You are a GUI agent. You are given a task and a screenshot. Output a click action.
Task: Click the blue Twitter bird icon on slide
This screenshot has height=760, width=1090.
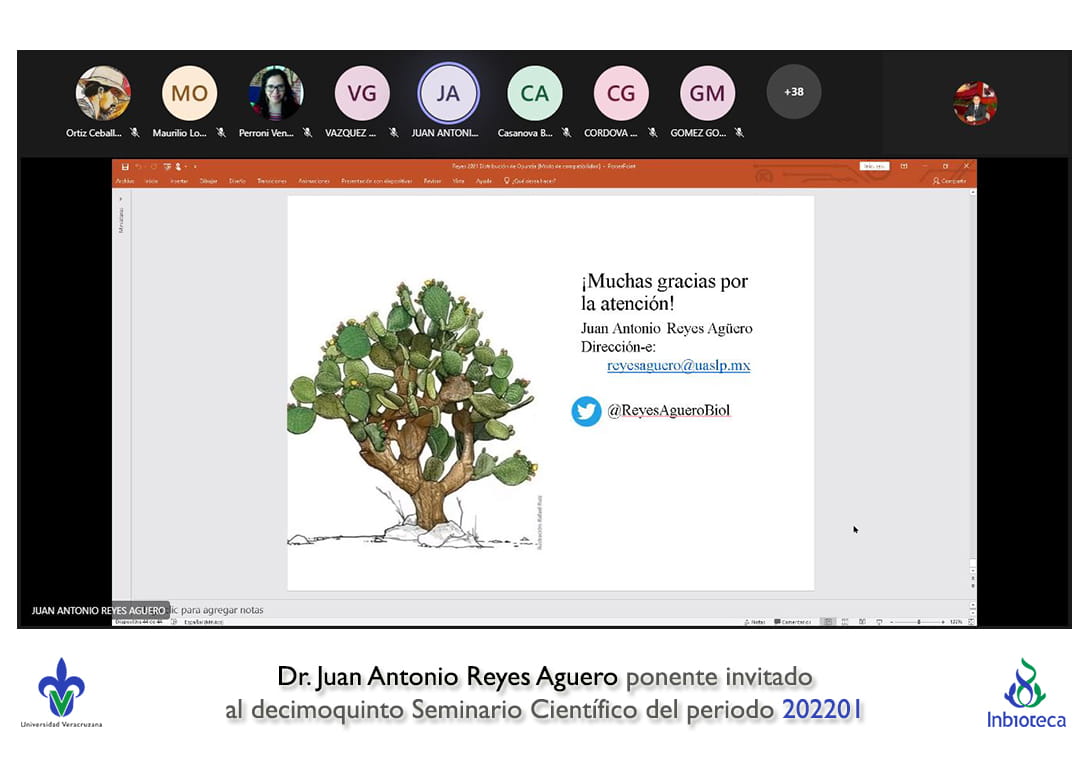586,411
